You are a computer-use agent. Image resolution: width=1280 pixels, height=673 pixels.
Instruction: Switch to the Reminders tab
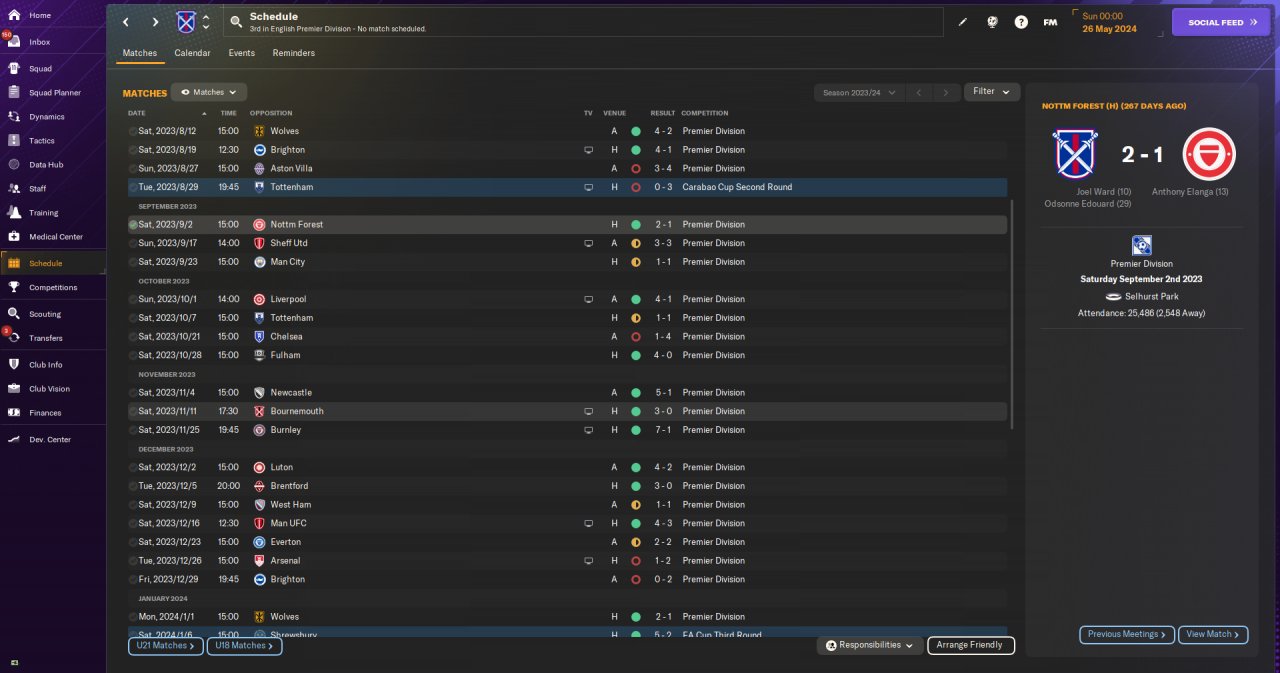click(x=294, y=53)
